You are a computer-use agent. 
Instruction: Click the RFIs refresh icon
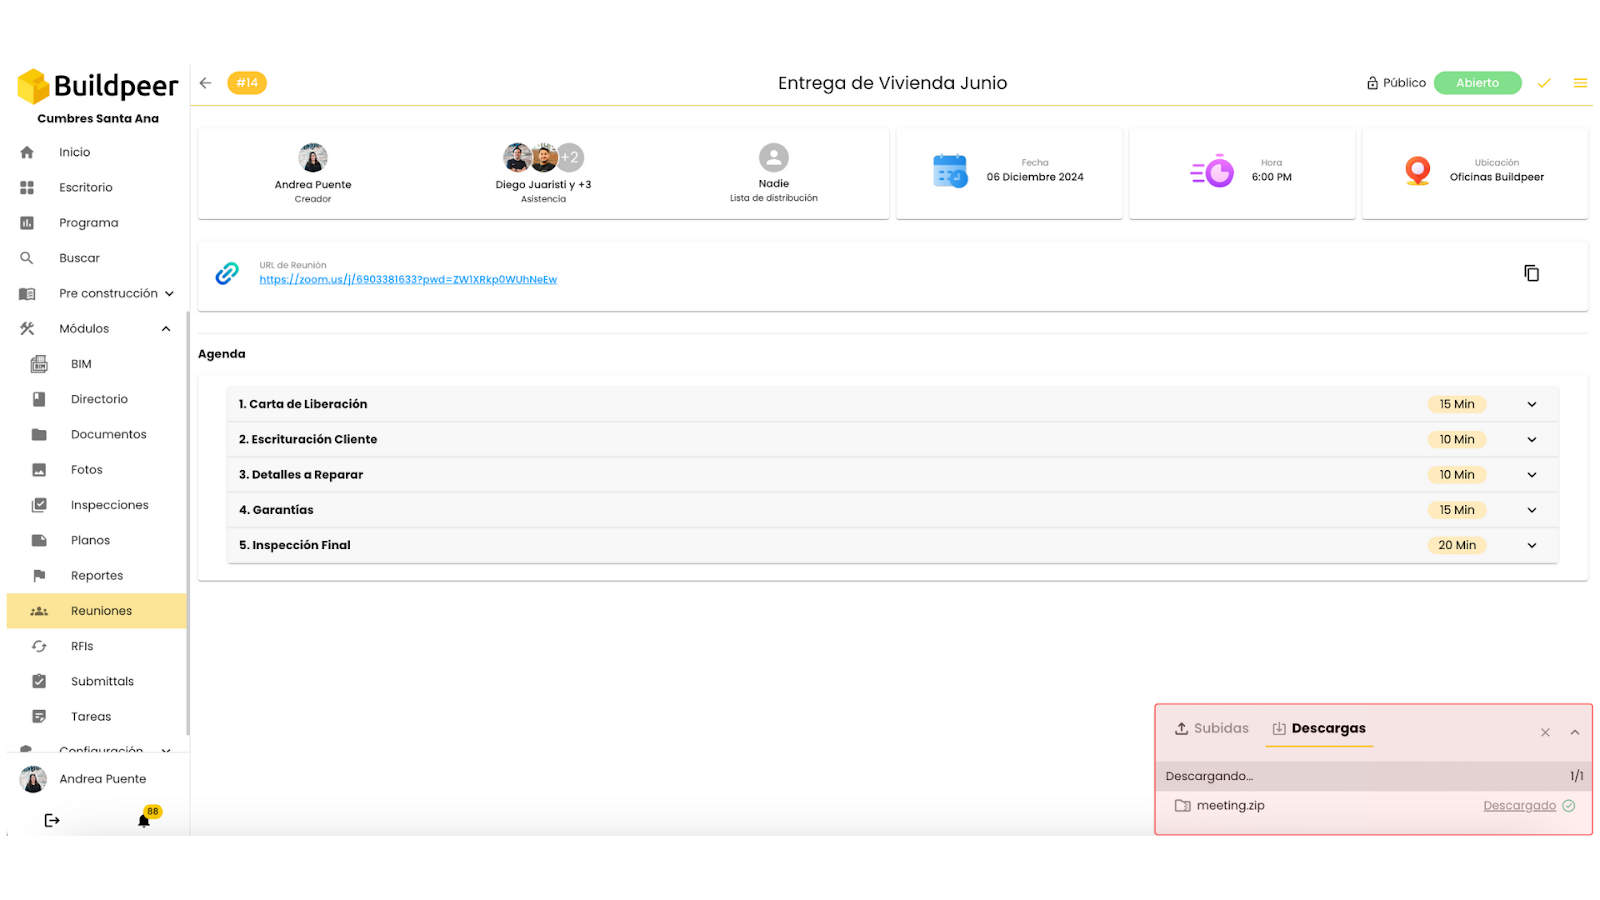(39, 646)
